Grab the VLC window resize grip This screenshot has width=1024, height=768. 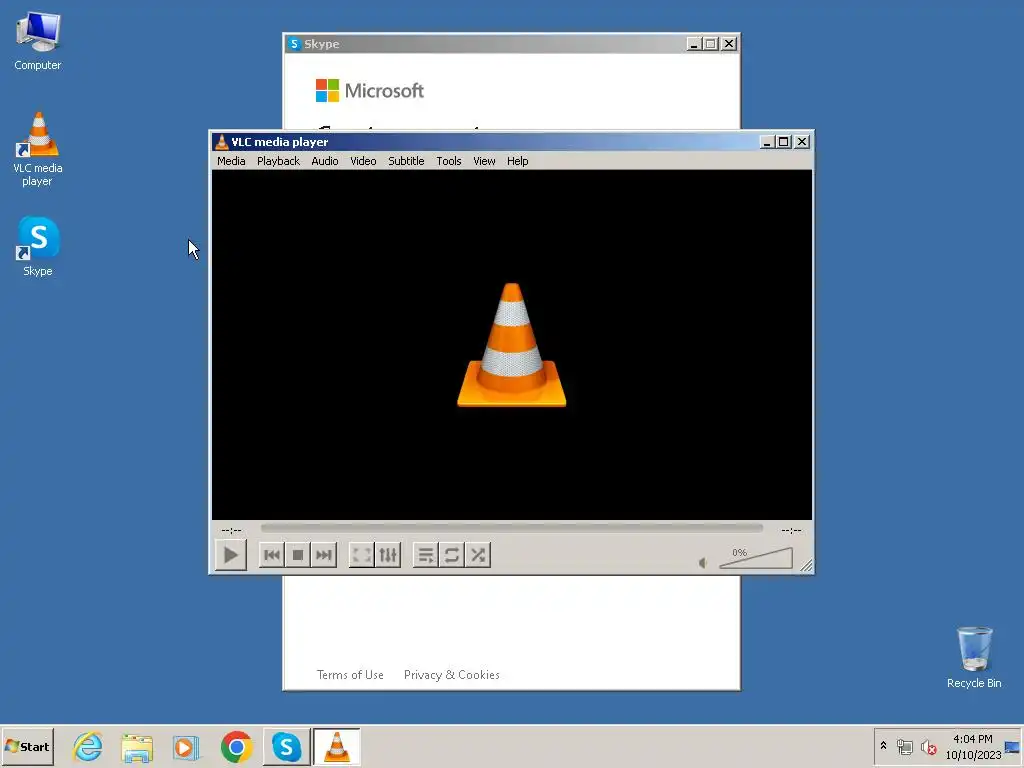tap(807, 566)
